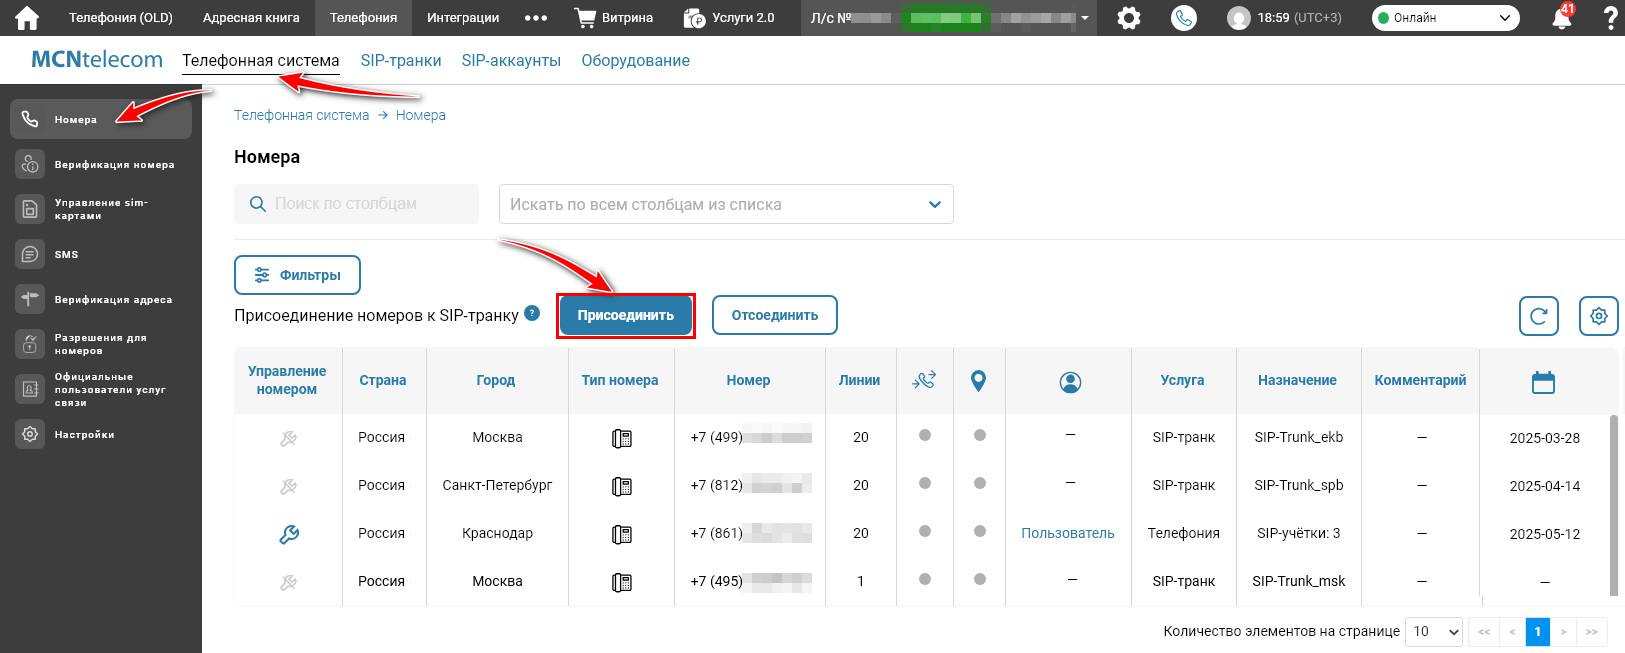Open the Пользователь link in table

[x=1067, y=534]
